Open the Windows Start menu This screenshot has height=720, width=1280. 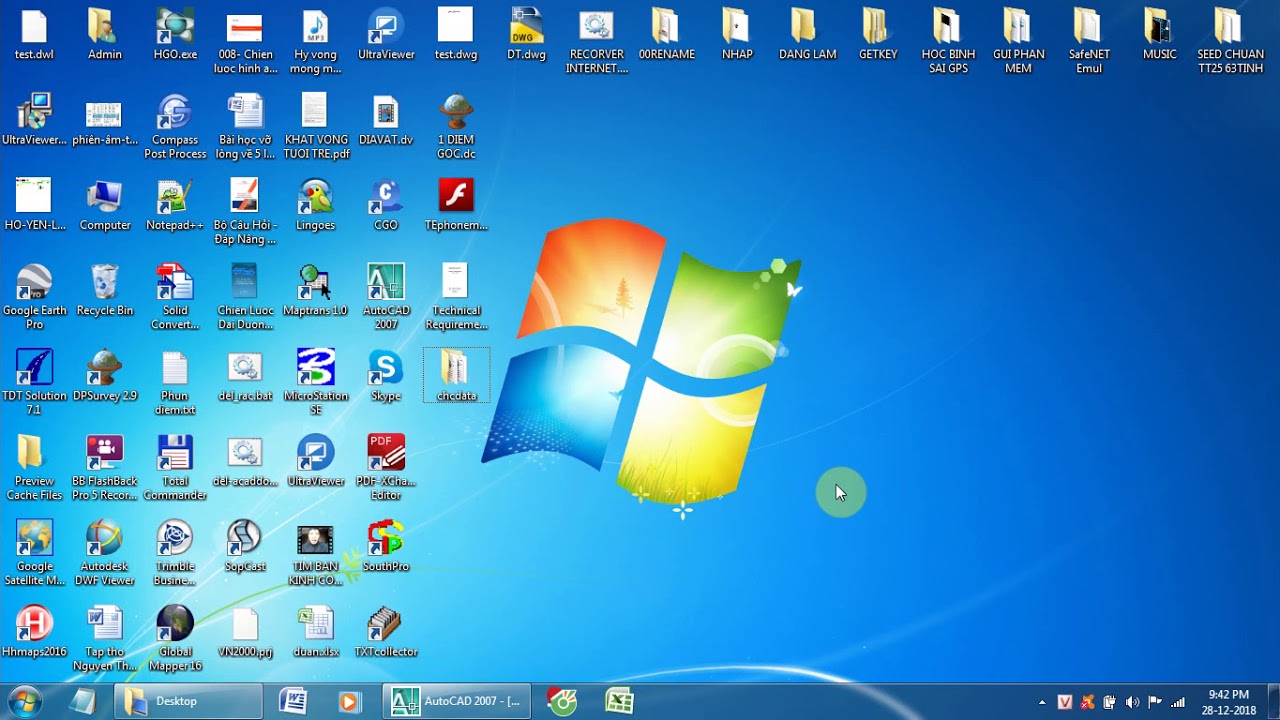(x=24, y=701)
